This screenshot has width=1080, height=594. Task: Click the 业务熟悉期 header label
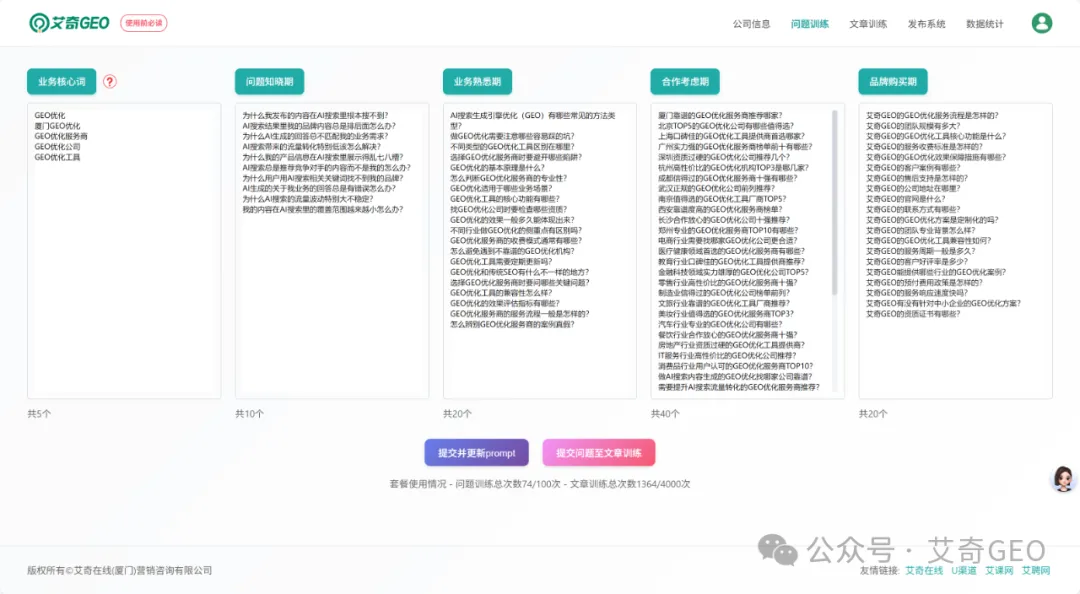(478, 82)
